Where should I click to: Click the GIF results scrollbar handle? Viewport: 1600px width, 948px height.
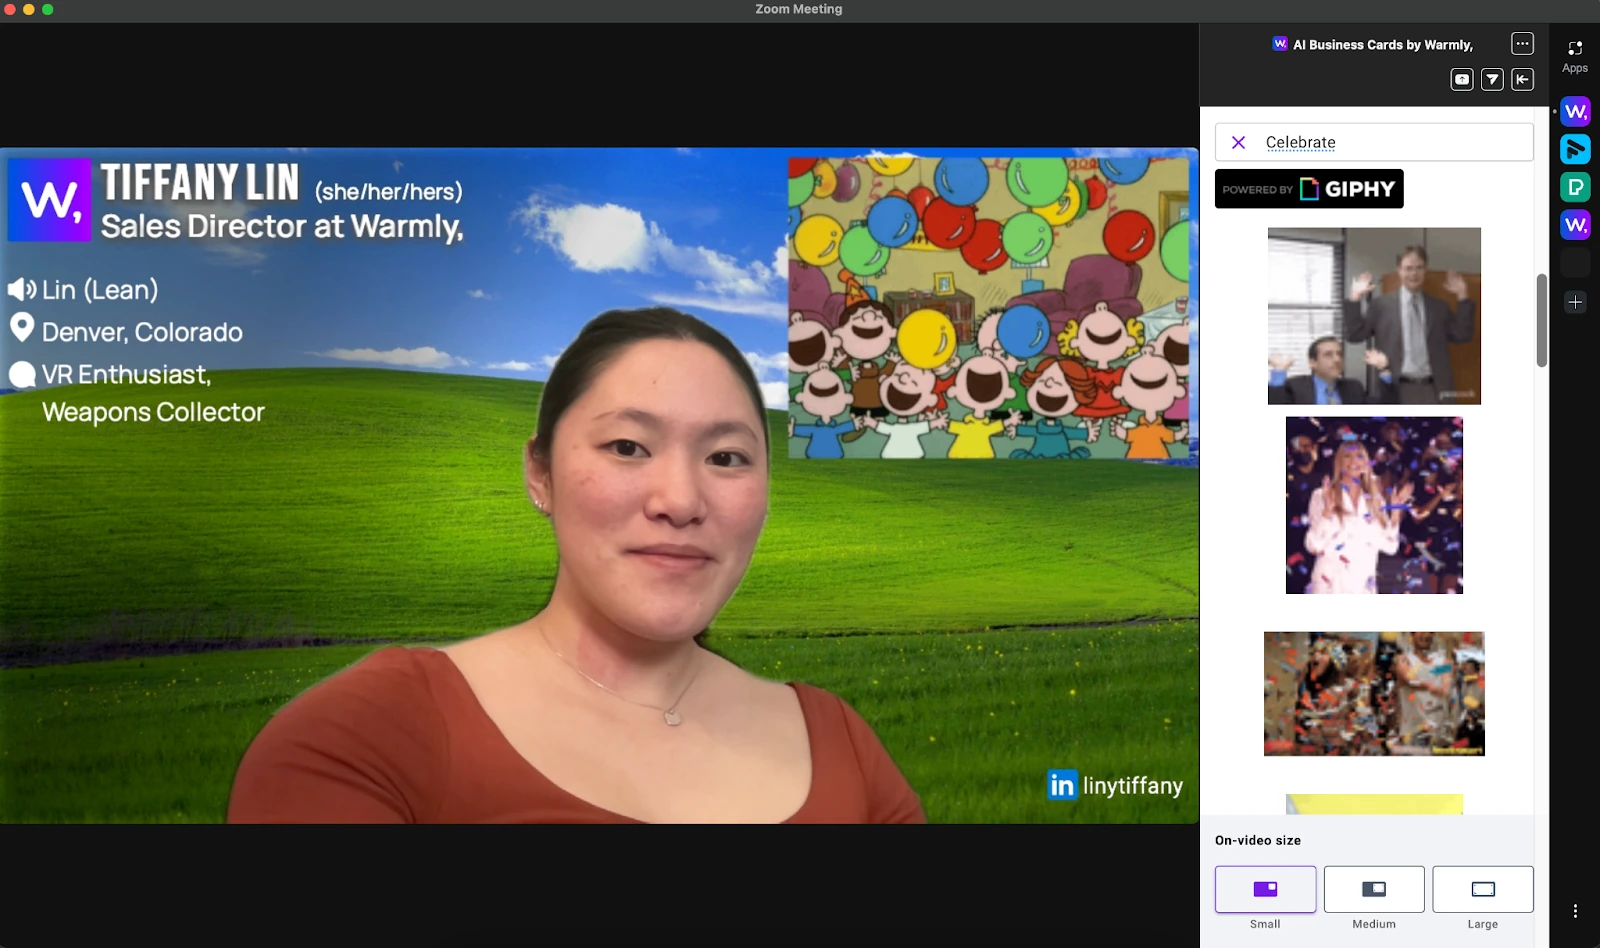pos(1542,320)
